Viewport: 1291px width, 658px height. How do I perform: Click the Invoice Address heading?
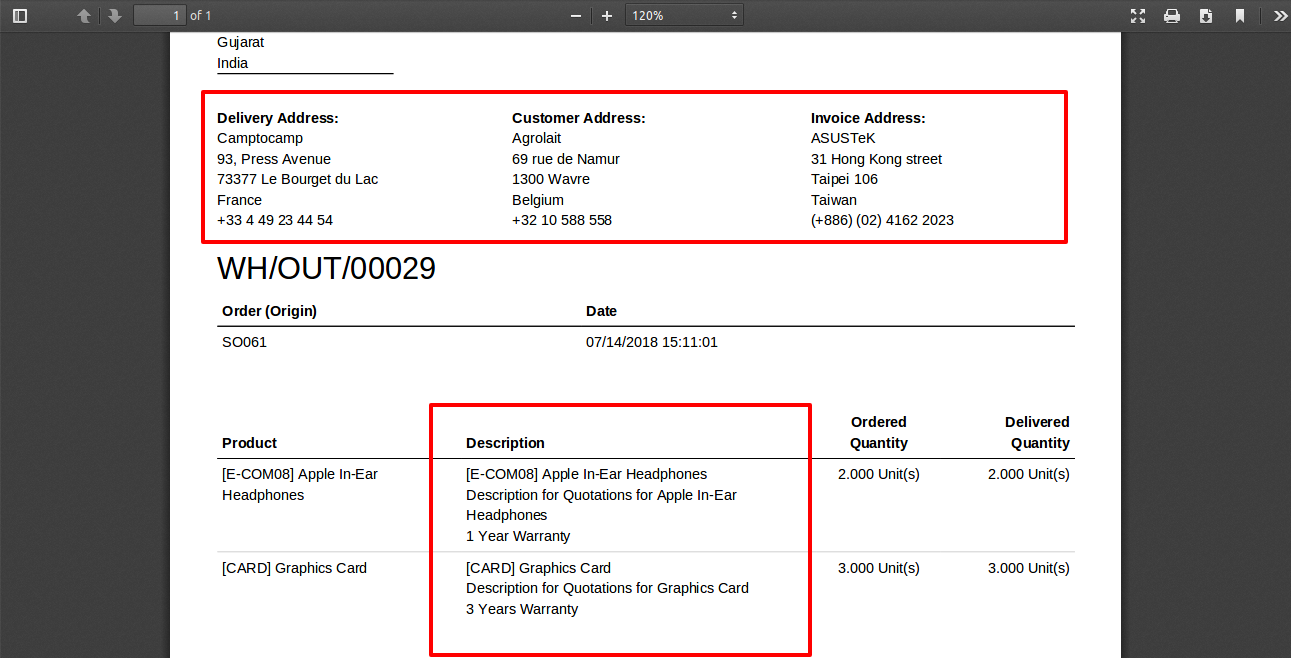click(868, 118)
